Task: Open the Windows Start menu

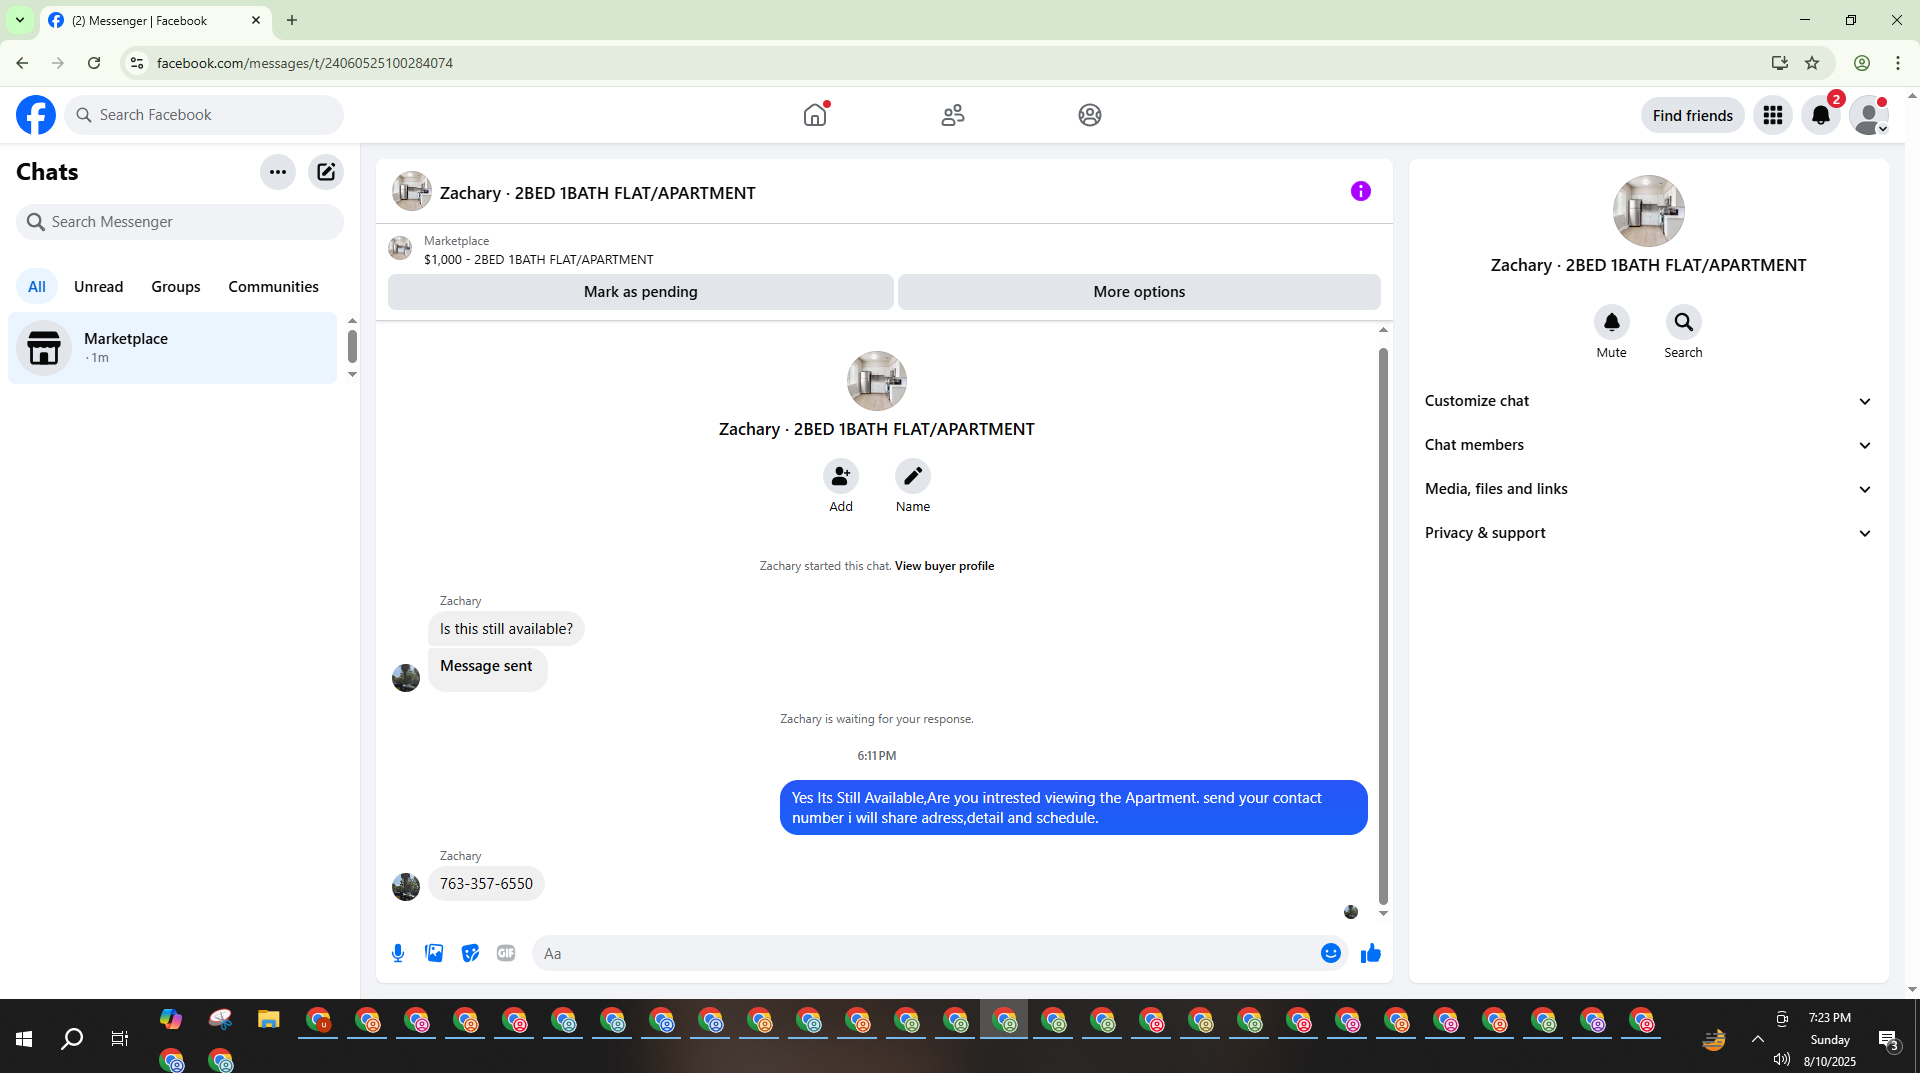Action: coord(24,1039)
